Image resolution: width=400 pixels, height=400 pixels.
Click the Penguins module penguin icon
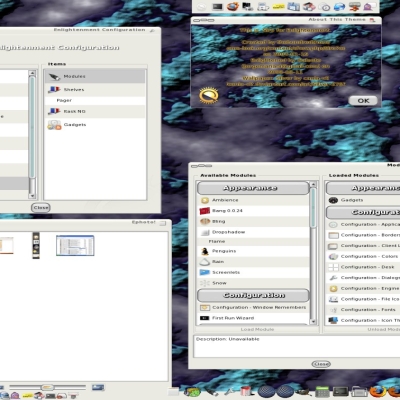(205, 251)
